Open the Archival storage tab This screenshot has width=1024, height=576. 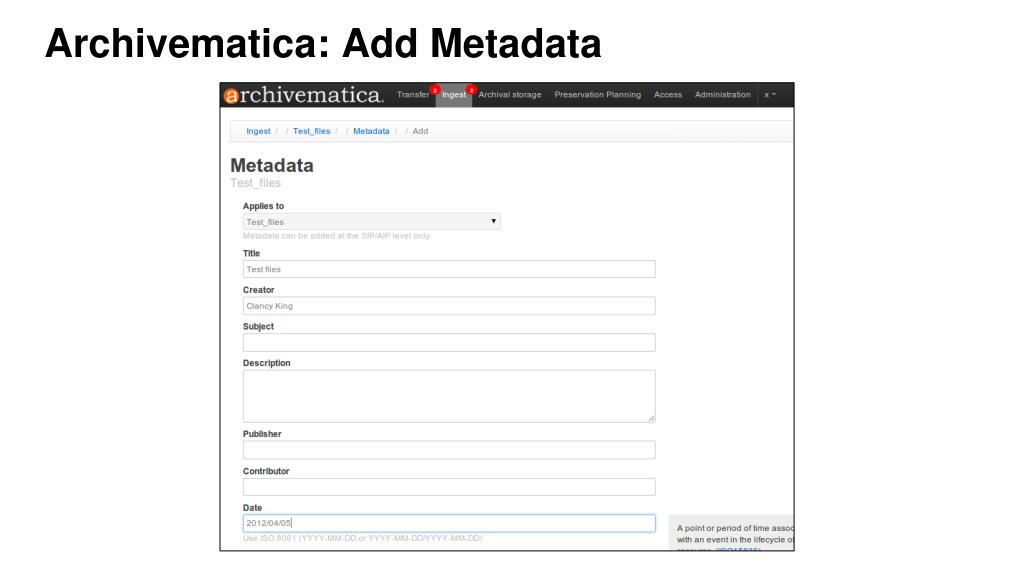[x=509, y=95]
